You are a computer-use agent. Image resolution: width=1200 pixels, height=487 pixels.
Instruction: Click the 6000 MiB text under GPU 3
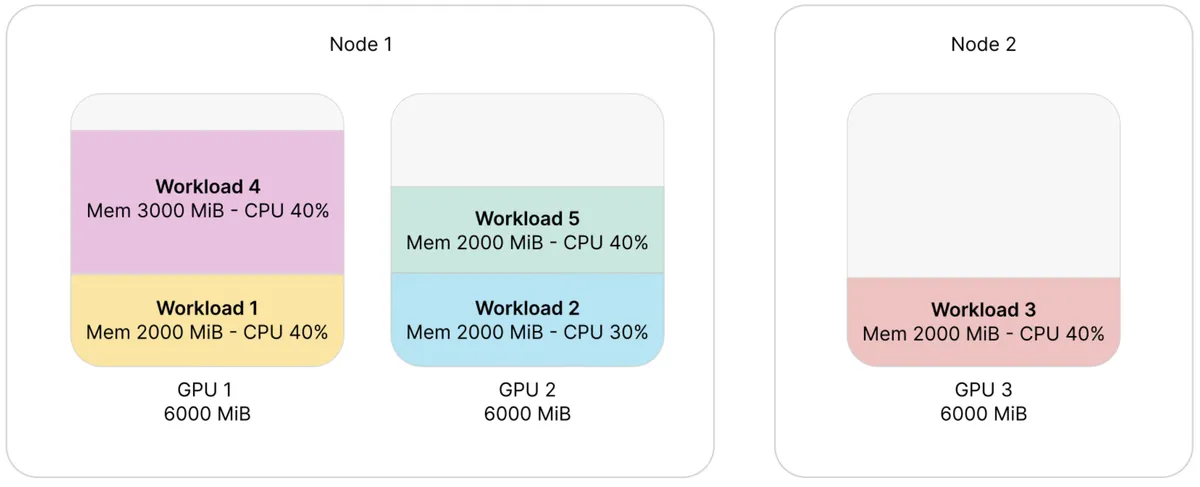[x=983, y=414]
